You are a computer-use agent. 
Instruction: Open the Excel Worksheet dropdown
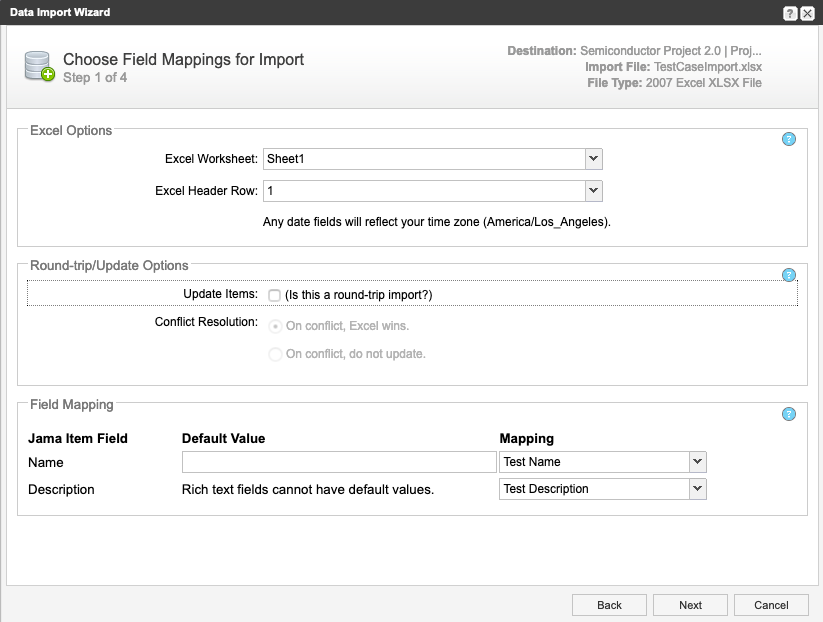[x=593, y=159]
